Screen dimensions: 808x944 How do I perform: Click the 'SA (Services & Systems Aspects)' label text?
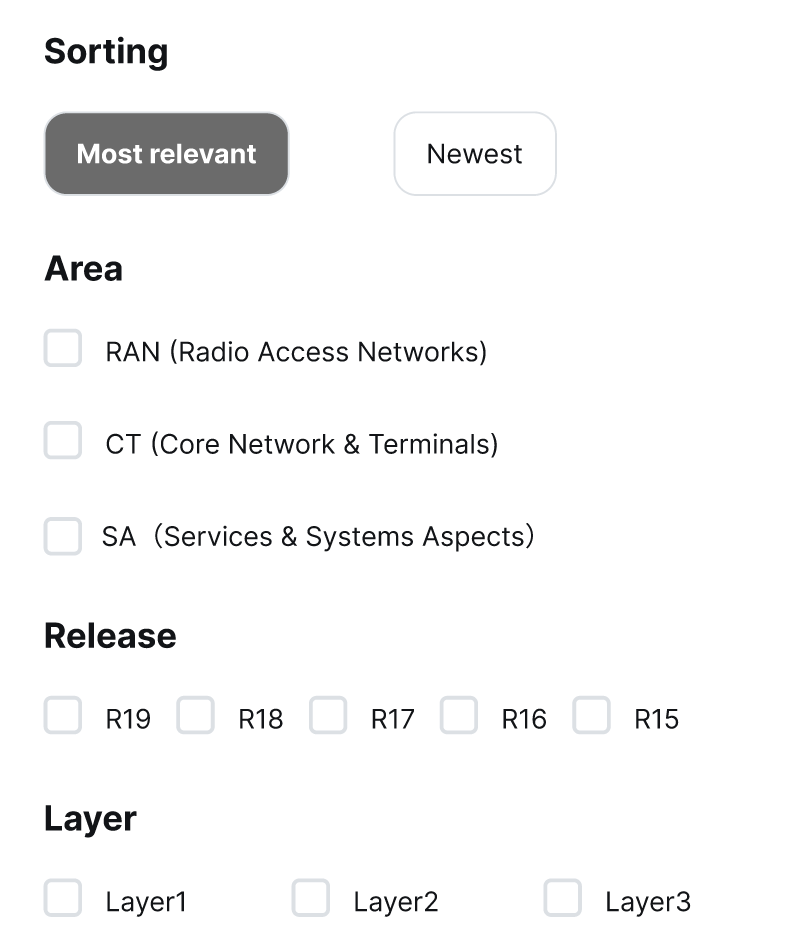point(318,537)
